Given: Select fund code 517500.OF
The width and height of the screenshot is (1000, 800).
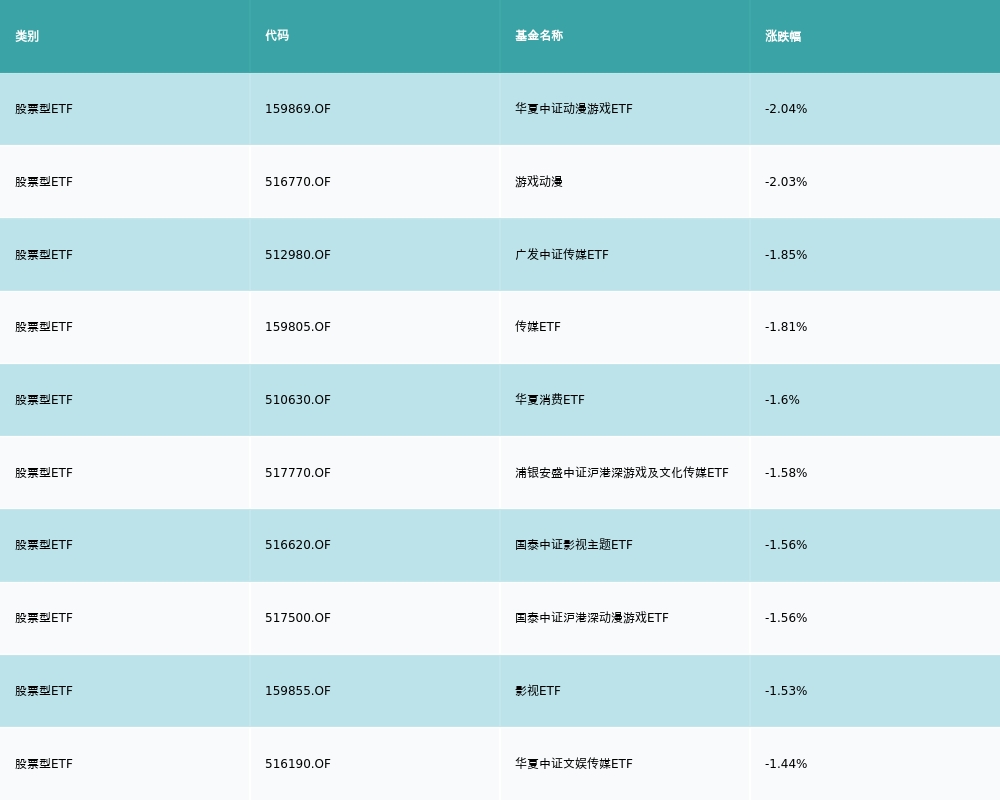Looking at the screenshot, I should (298, 618).
